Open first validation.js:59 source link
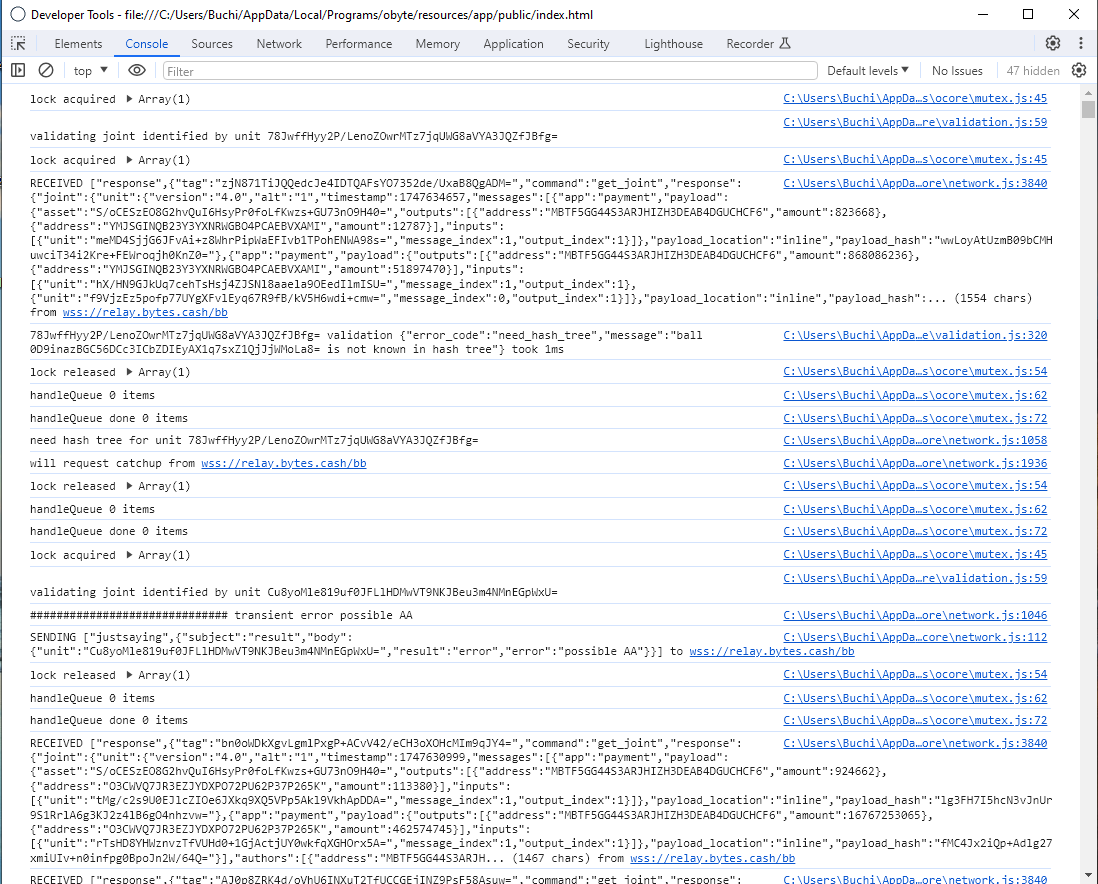Image resolution: width=1098 pixels, height=884 pixels. pos(915,122)
